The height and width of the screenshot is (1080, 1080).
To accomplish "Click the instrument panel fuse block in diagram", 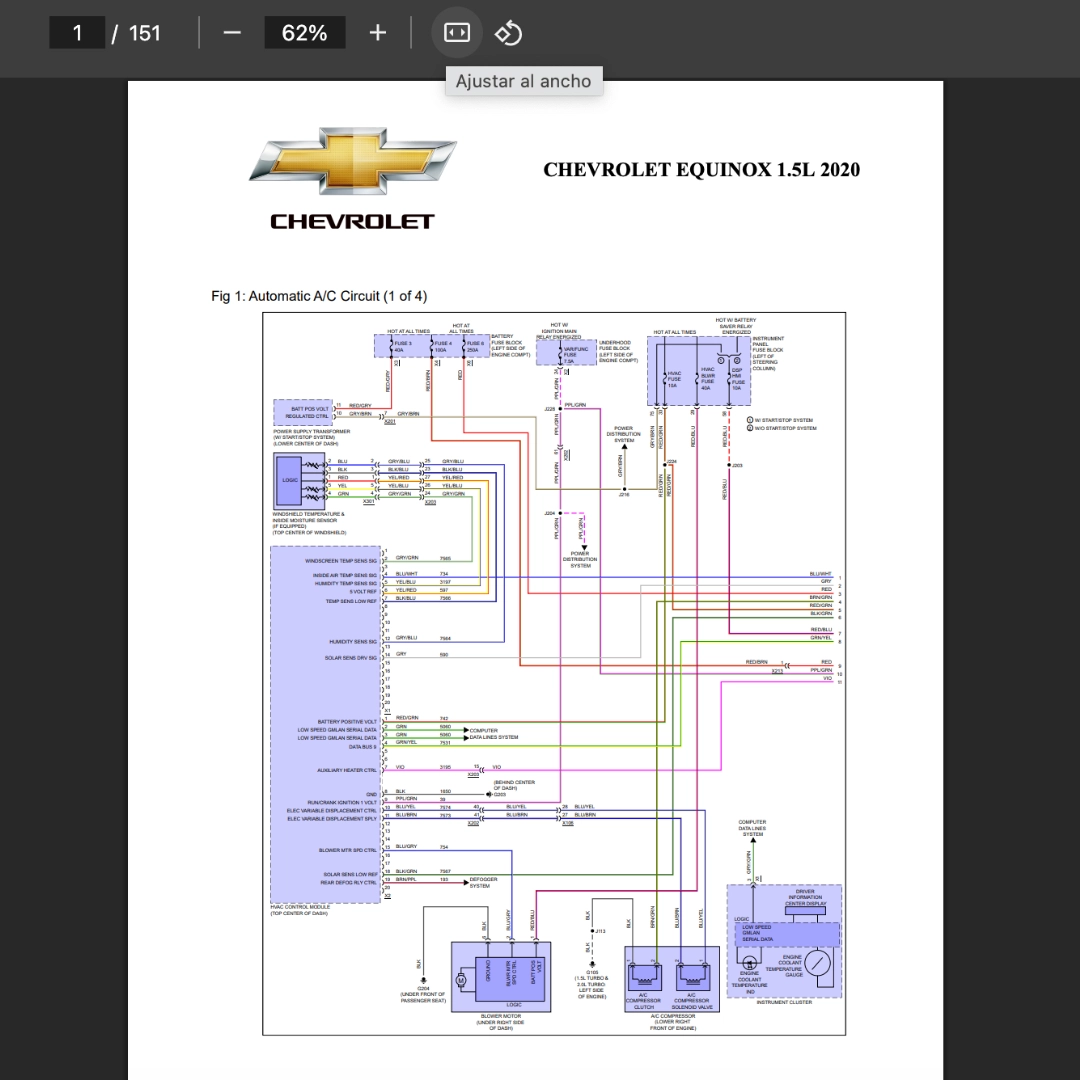I will point(698,371).
